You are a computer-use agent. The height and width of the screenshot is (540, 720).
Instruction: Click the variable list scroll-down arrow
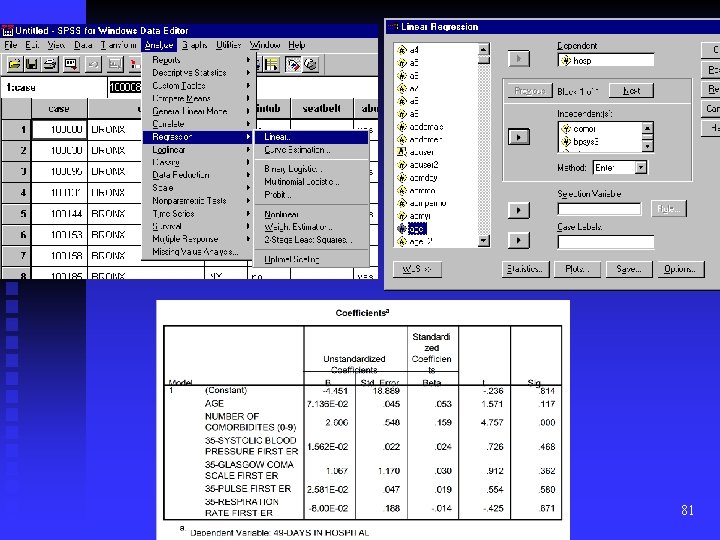(484, 241)
